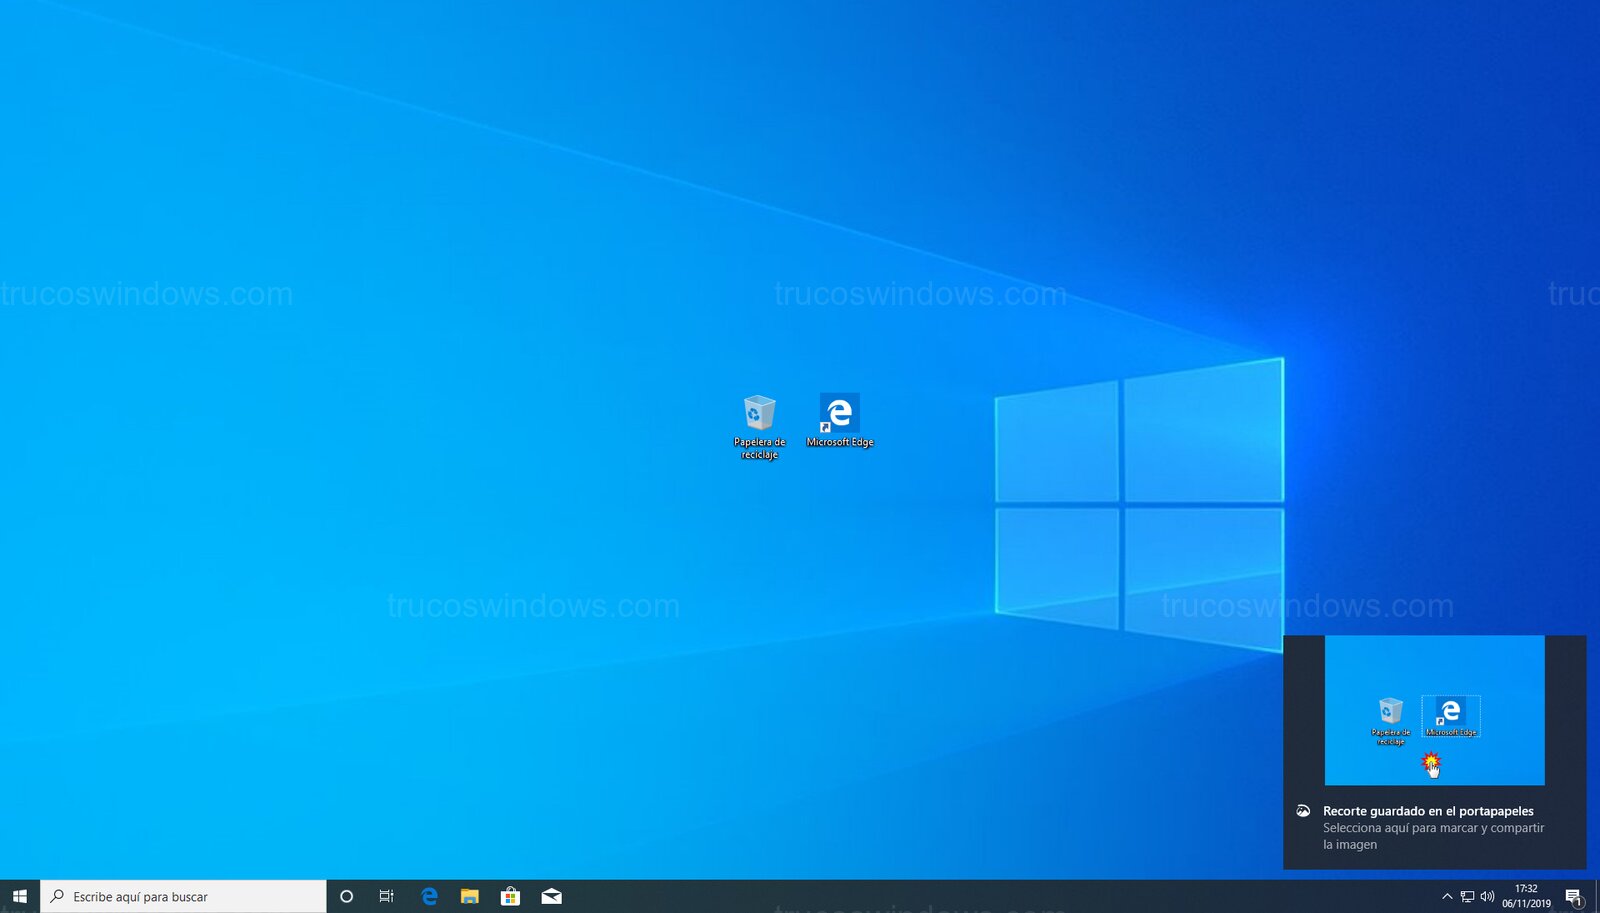Click the Snip & Sketch icon in the notification
This screenshot has height=913, width=1600.
click(1303, 811)
